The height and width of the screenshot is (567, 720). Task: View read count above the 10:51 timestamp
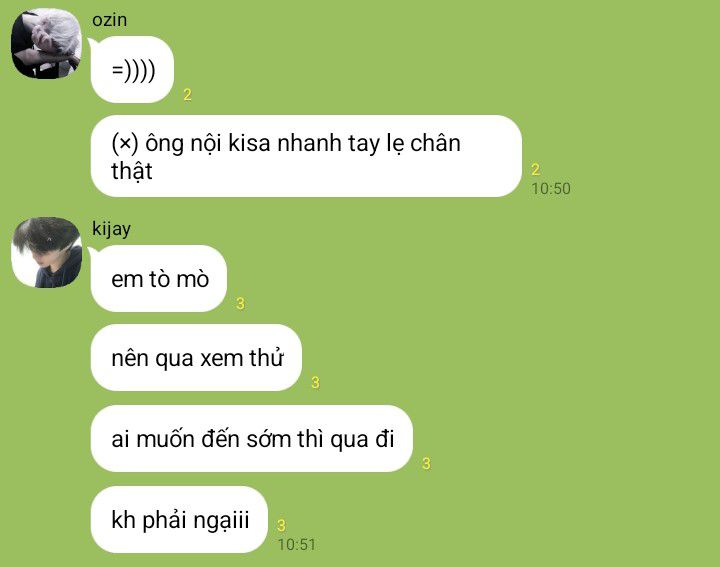pos(281,525)
